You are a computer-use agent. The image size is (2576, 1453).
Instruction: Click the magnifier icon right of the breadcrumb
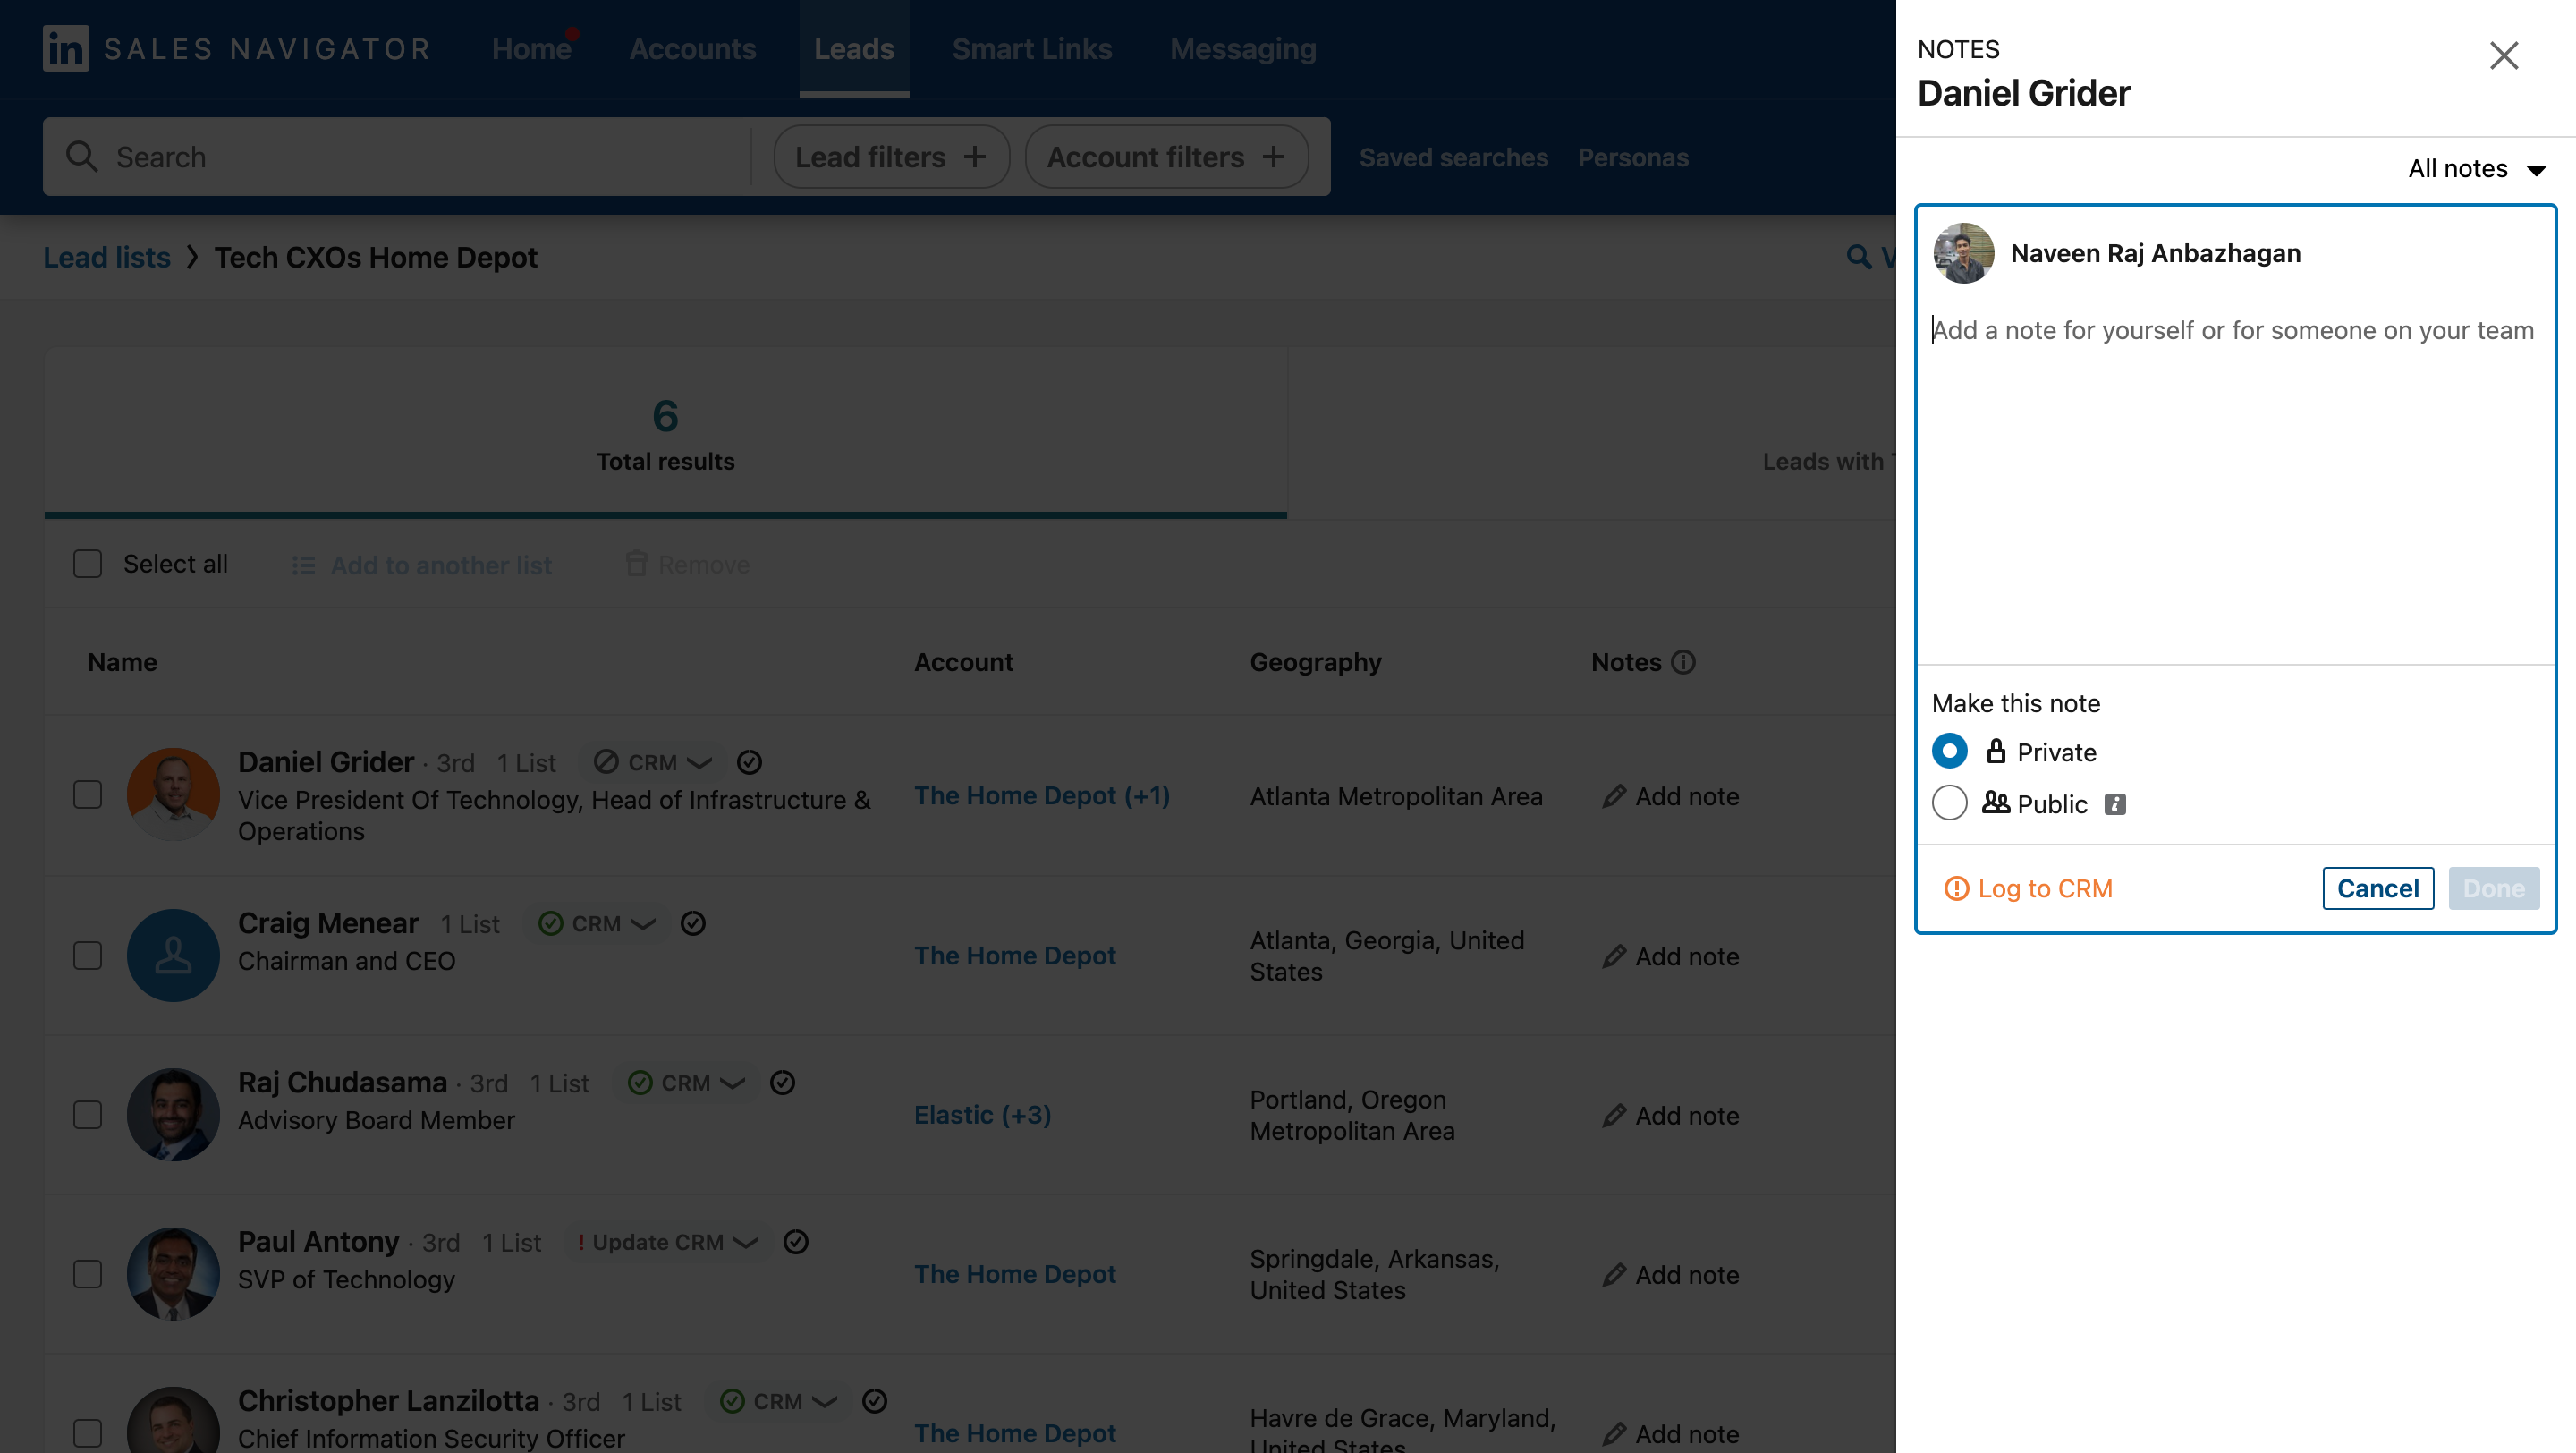point(1858,257)
